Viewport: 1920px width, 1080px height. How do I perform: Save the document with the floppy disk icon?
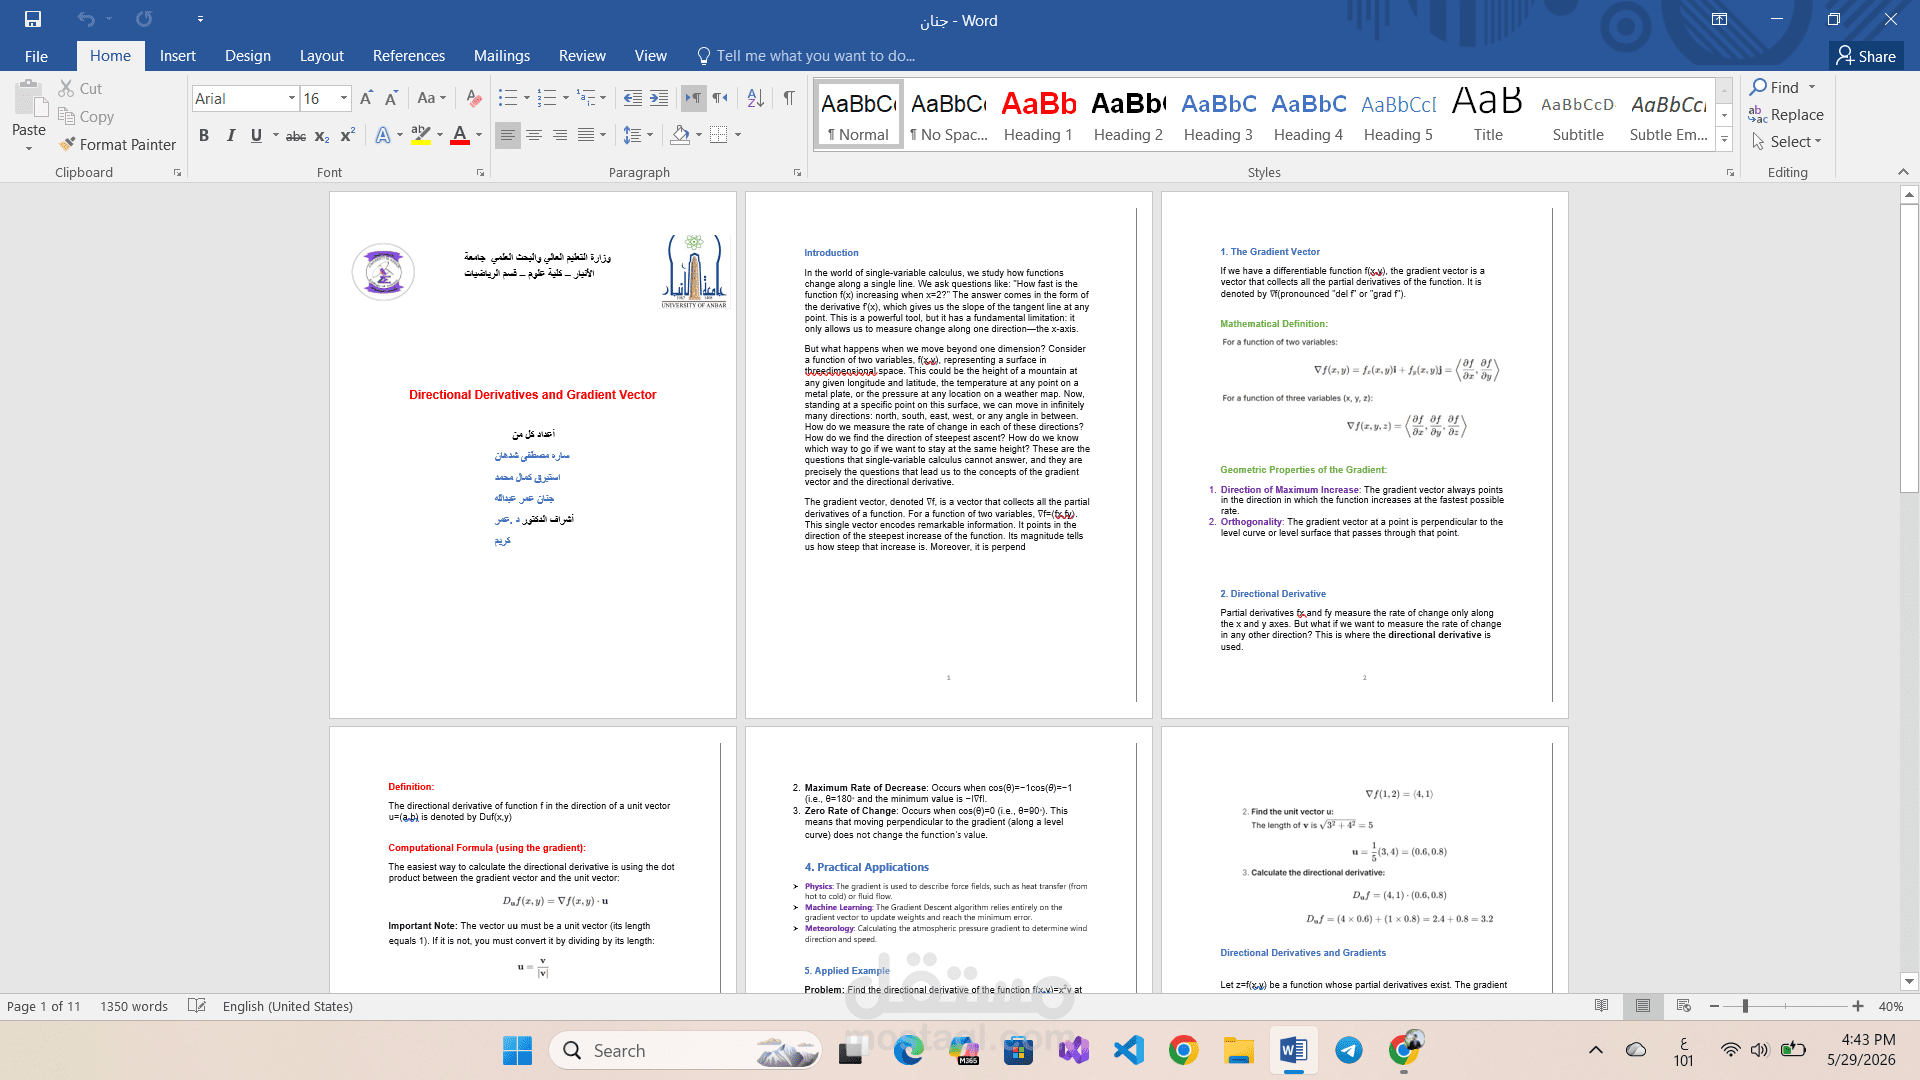tap(33, 19)
